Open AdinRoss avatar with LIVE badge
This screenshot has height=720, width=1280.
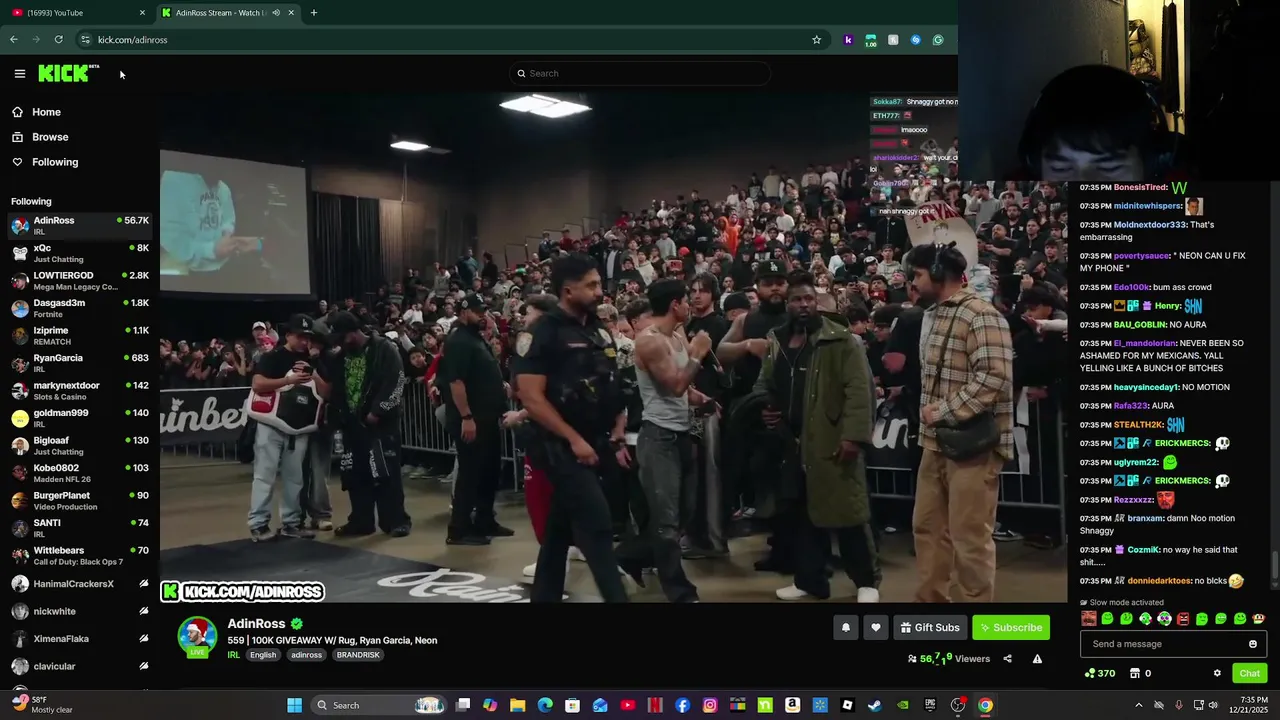197,637
